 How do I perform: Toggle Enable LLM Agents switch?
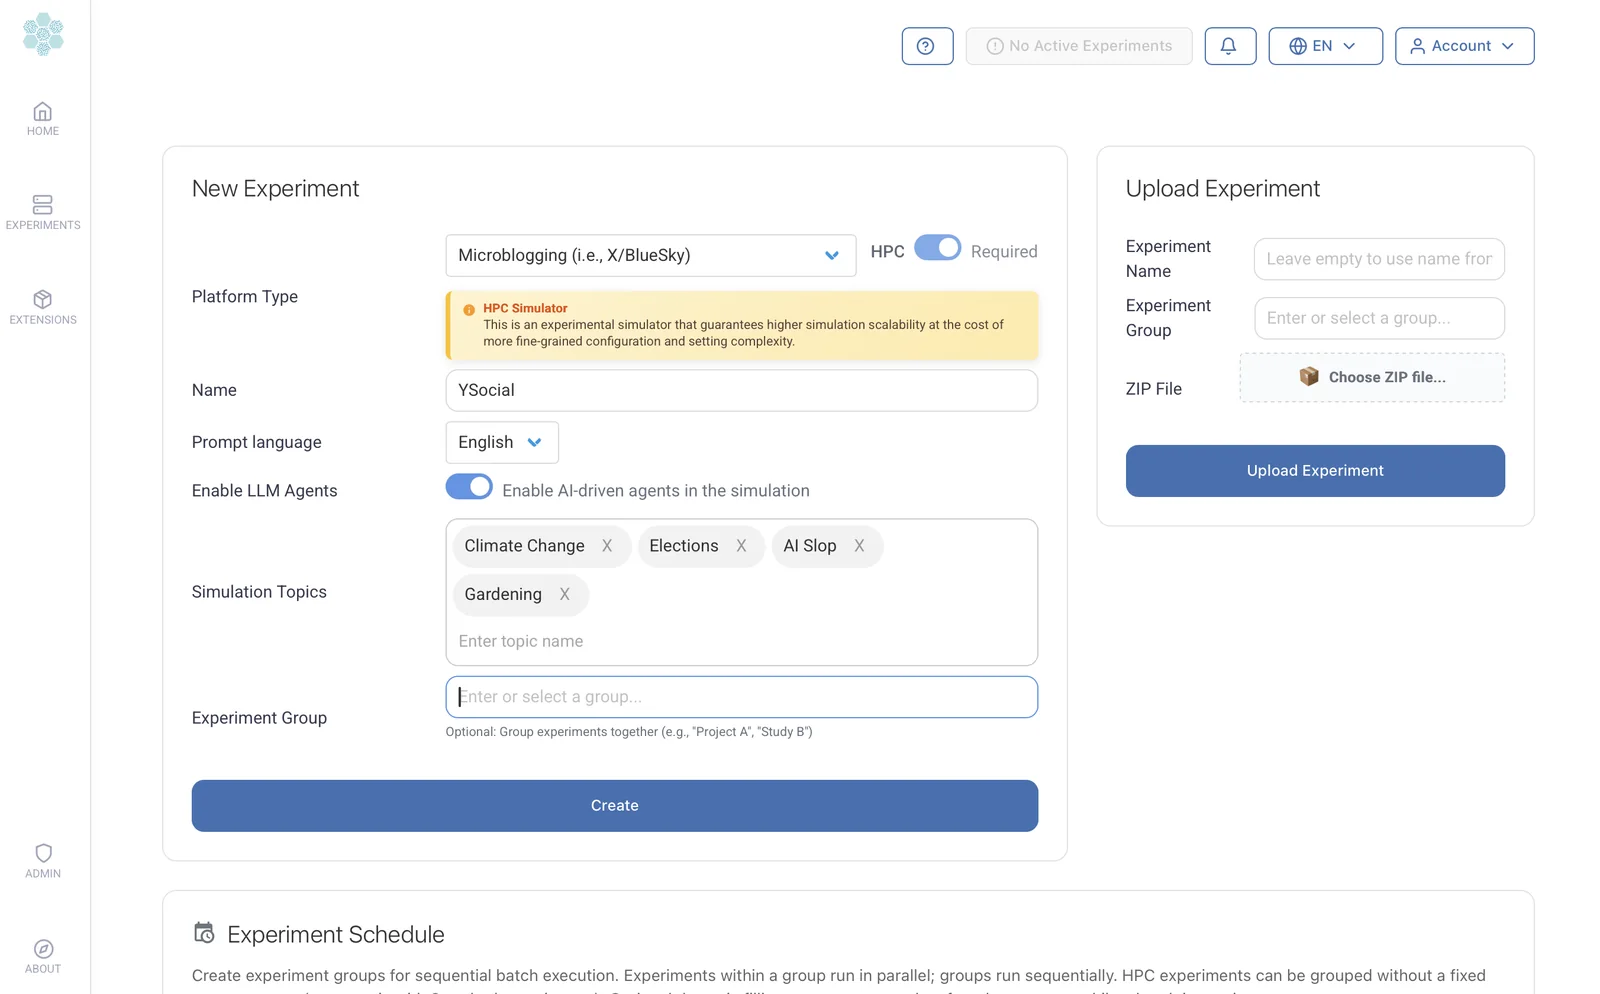(469, 487)
